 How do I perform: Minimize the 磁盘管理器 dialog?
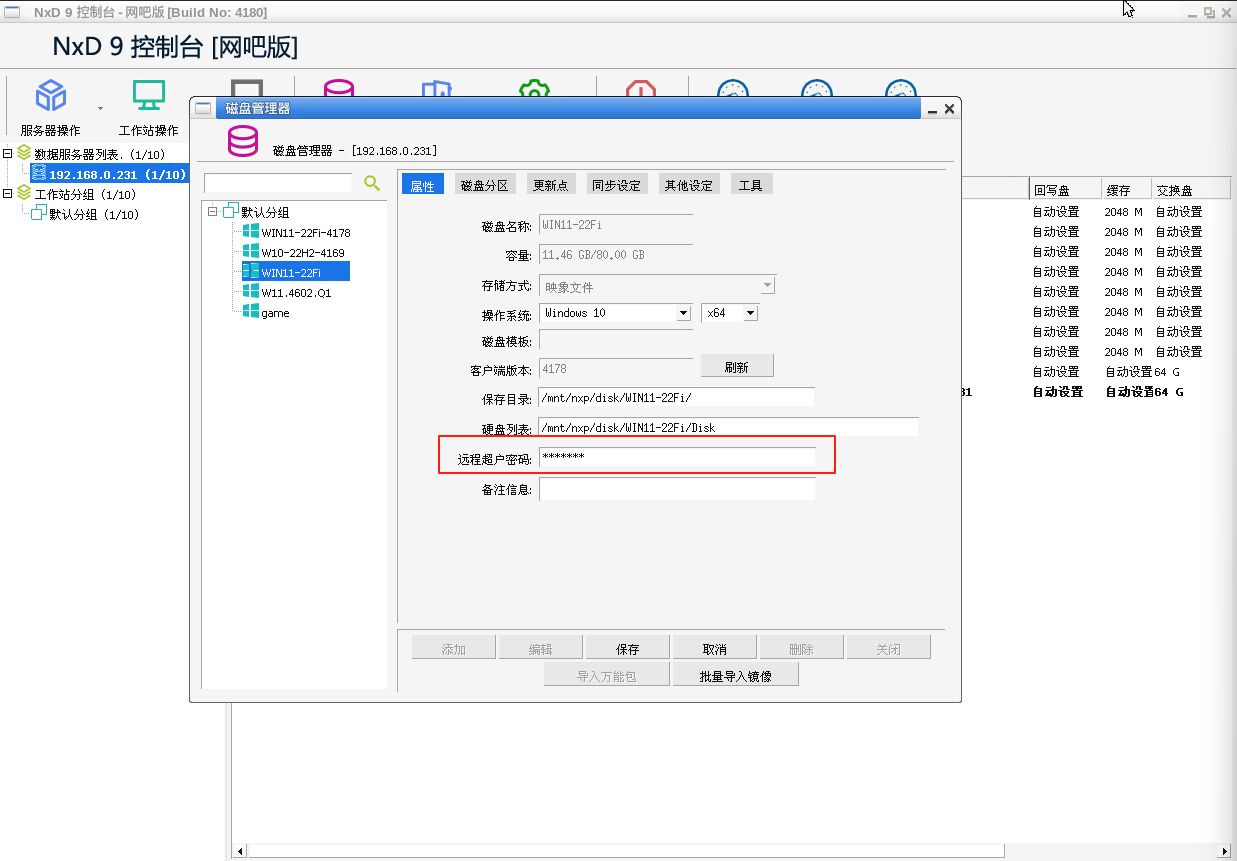[932, 109]
